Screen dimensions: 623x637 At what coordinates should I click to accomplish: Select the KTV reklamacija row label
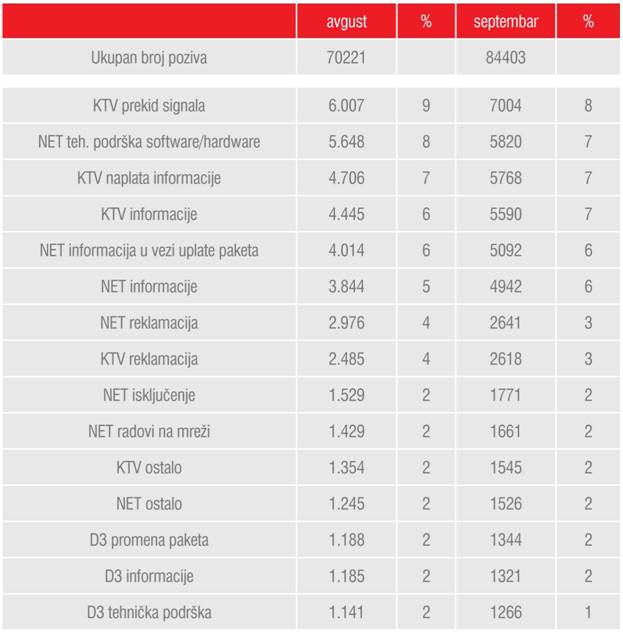[x=149, y=359]
